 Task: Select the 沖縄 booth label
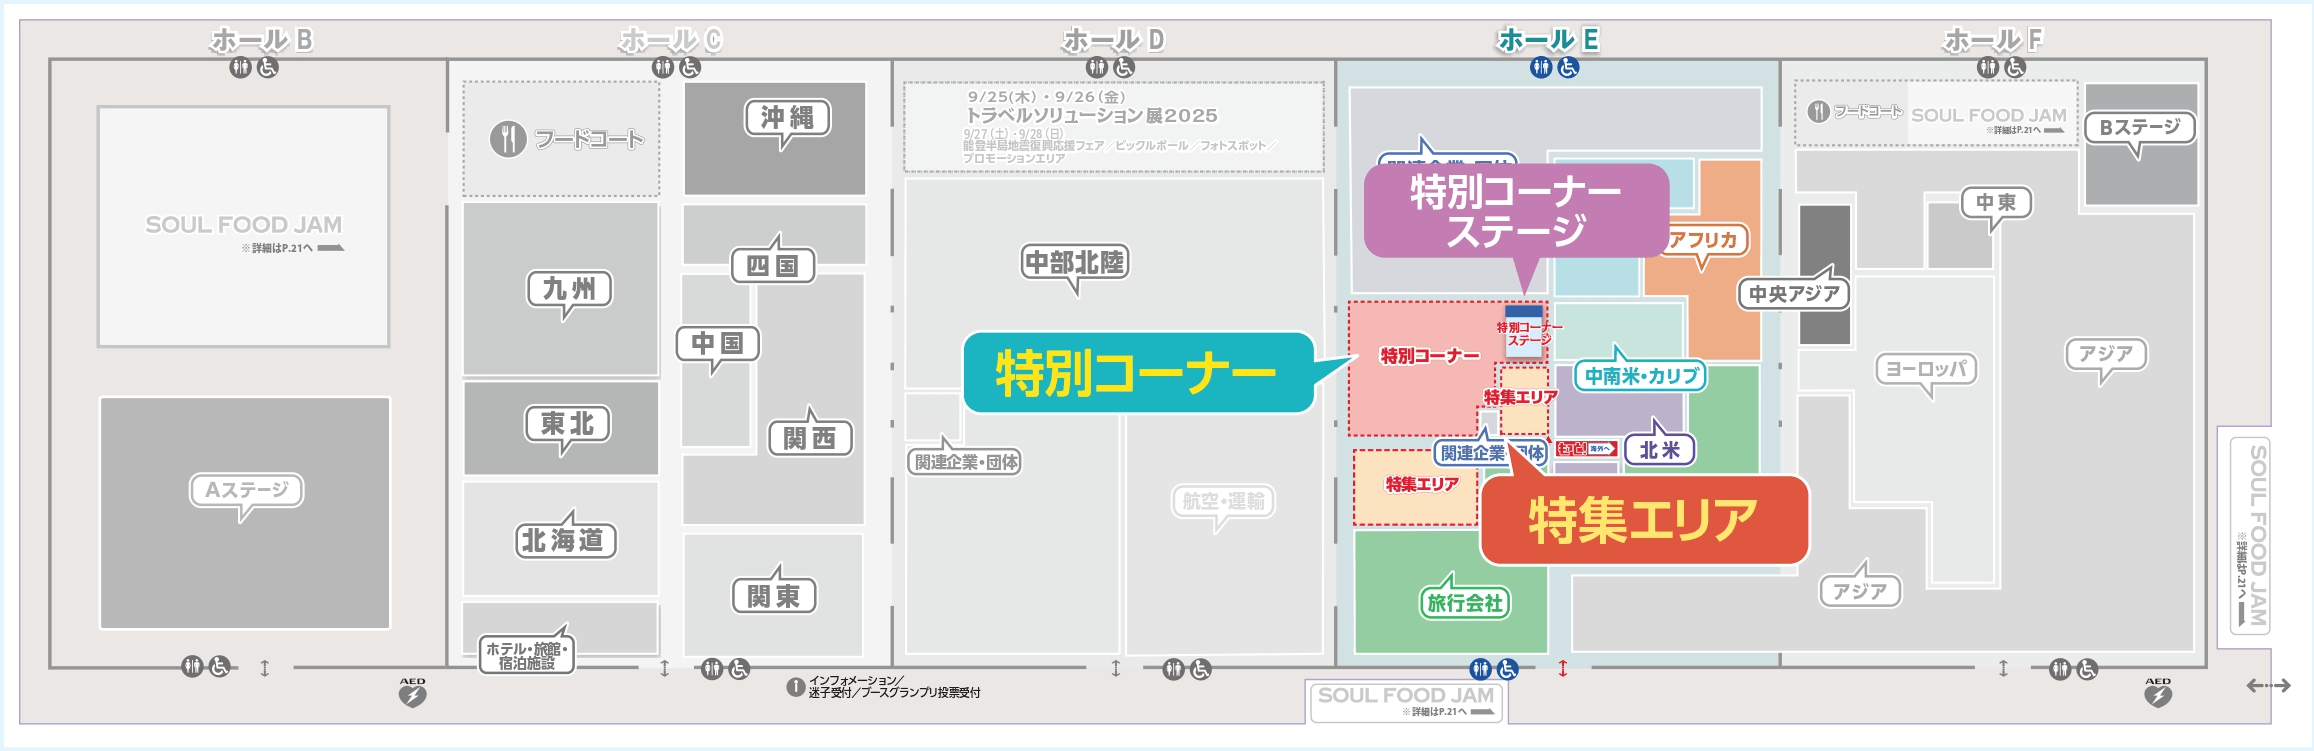point(788,118)
